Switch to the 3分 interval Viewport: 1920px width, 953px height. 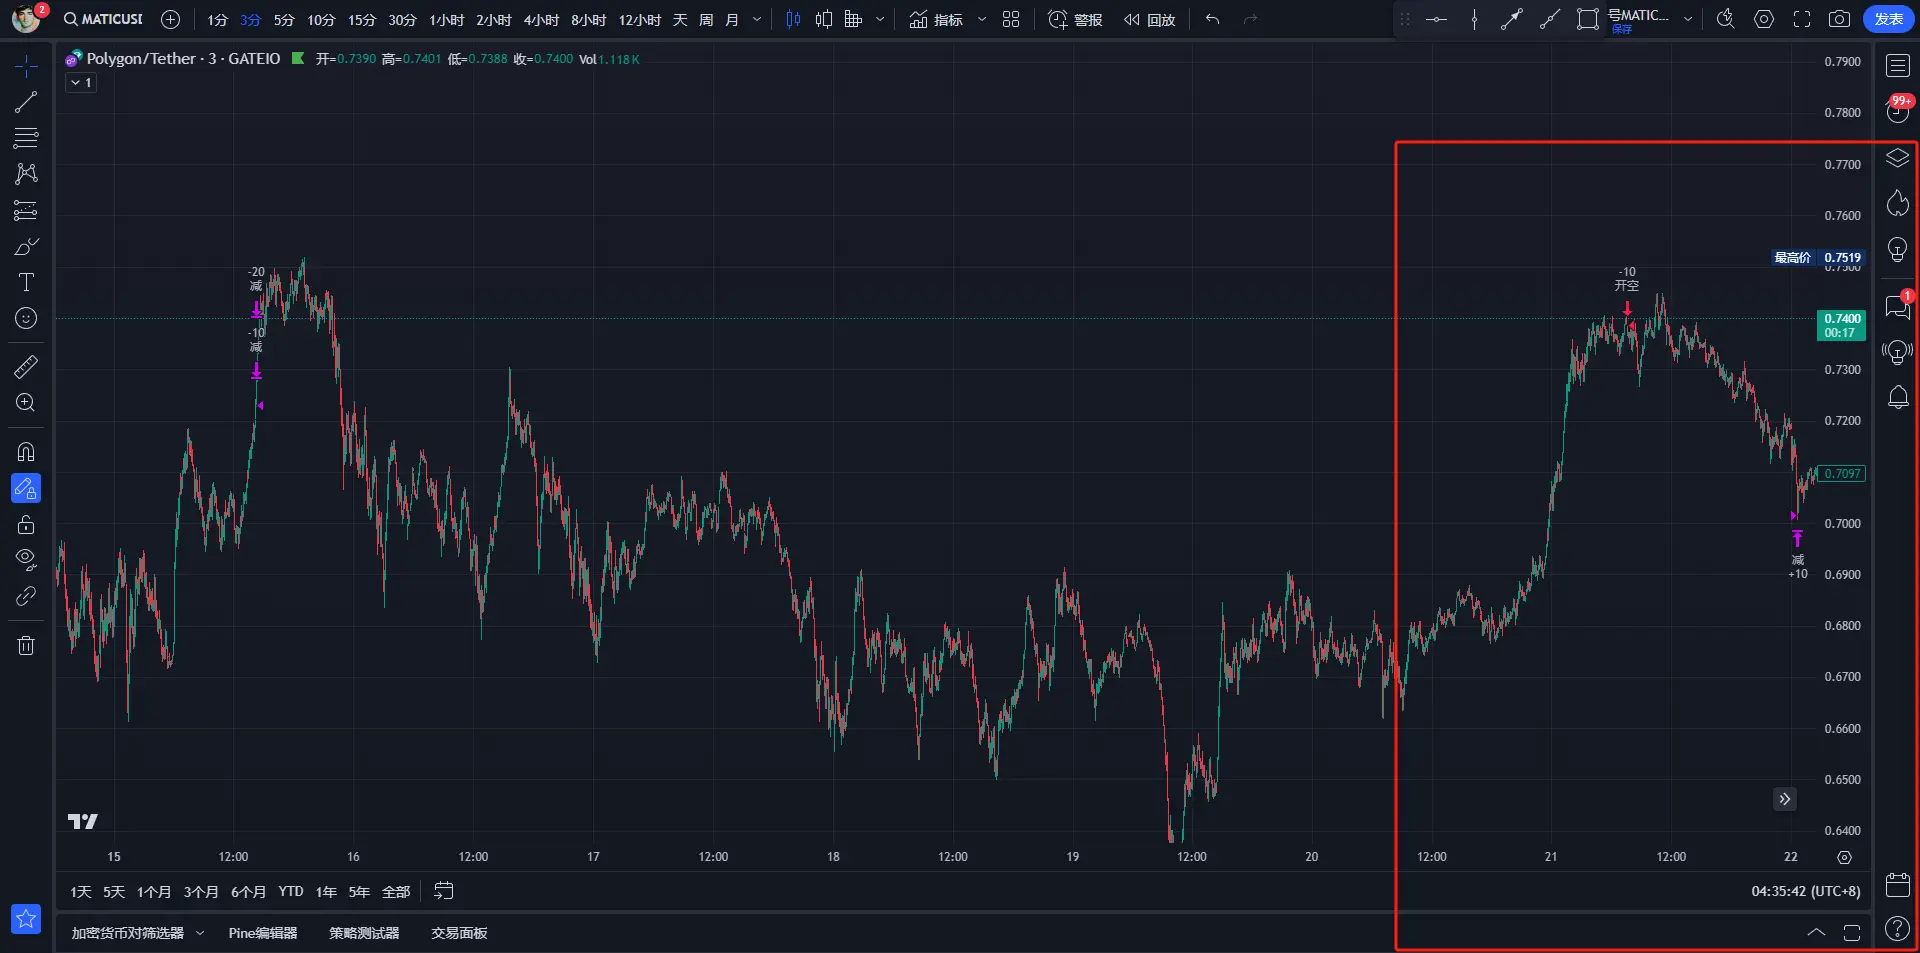(x=250, y=20)
